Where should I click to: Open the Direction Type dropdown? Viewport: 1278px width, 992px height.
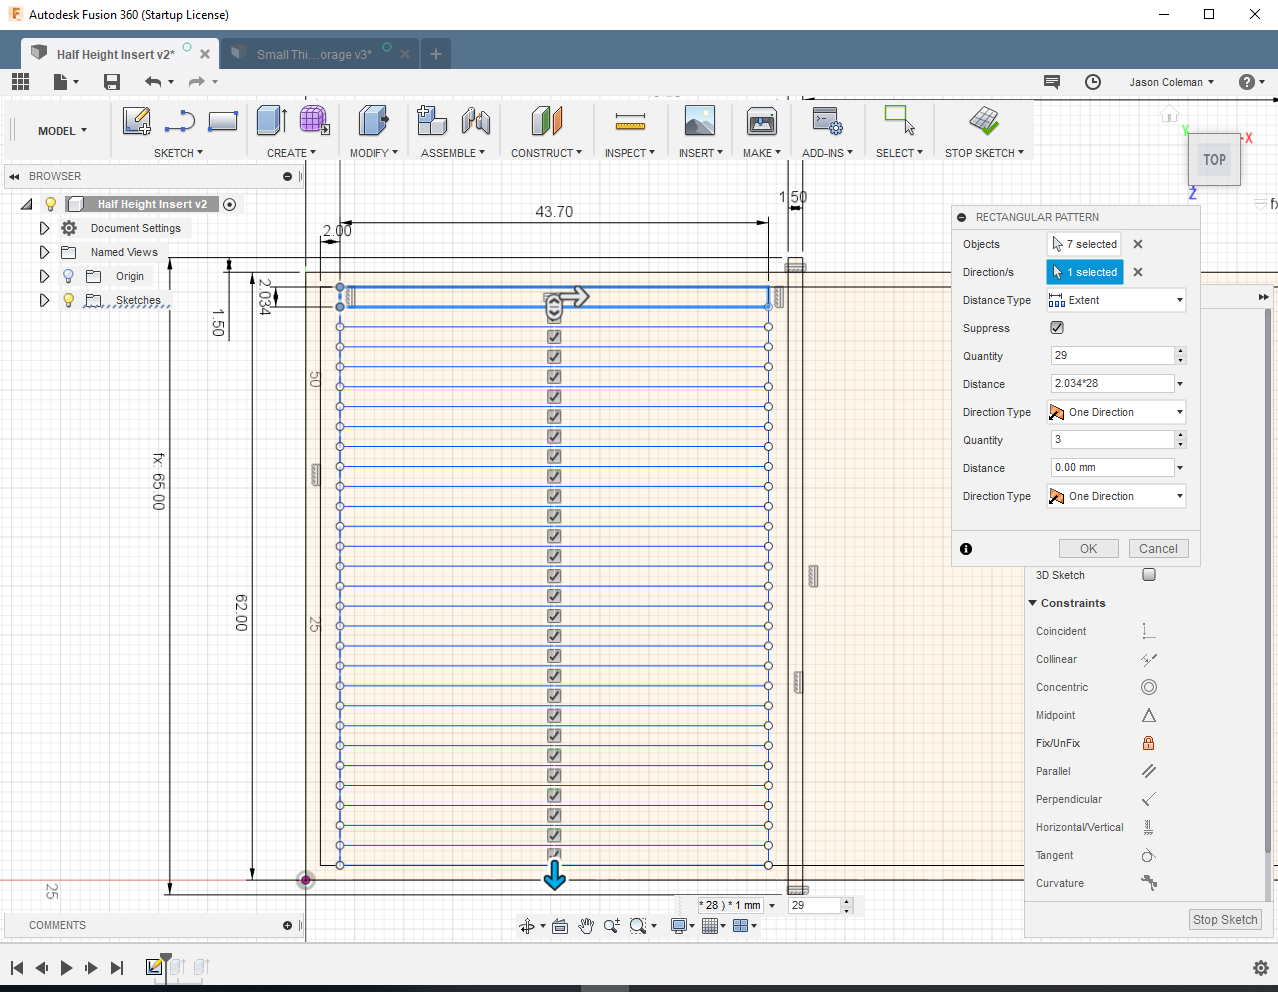point(1115,412)
